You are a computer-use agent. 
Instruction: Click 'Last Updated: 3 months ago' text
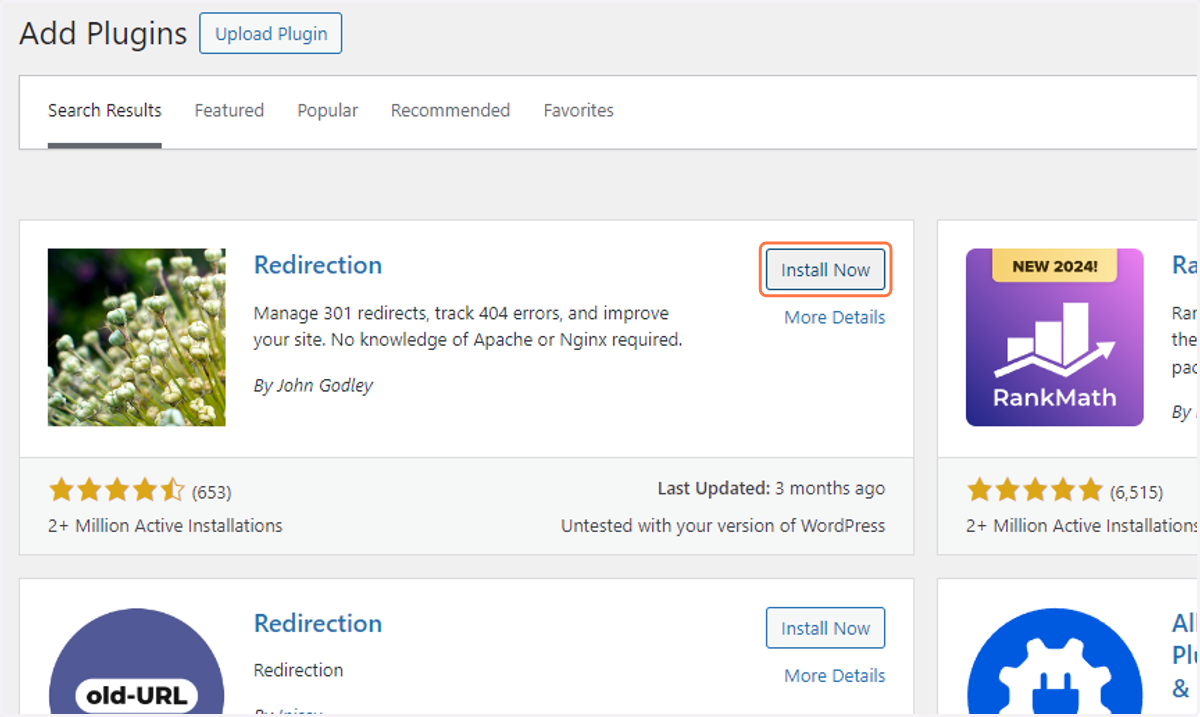771,489
